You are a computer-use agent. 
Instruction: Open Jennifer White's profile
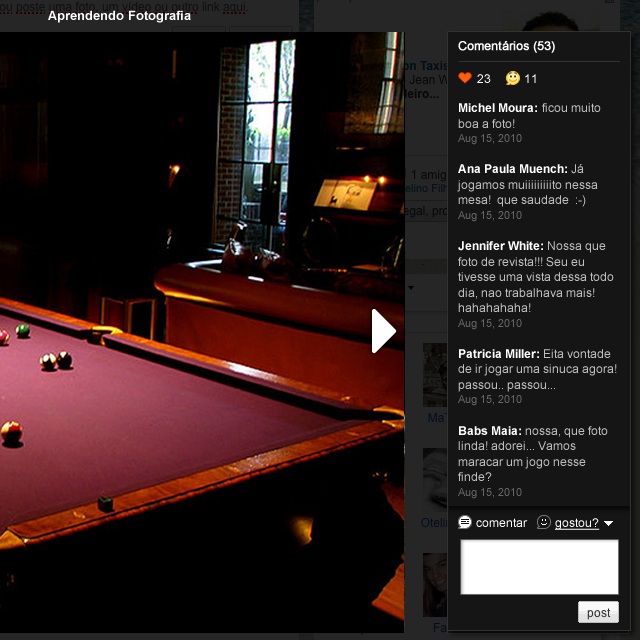[500, 245]
